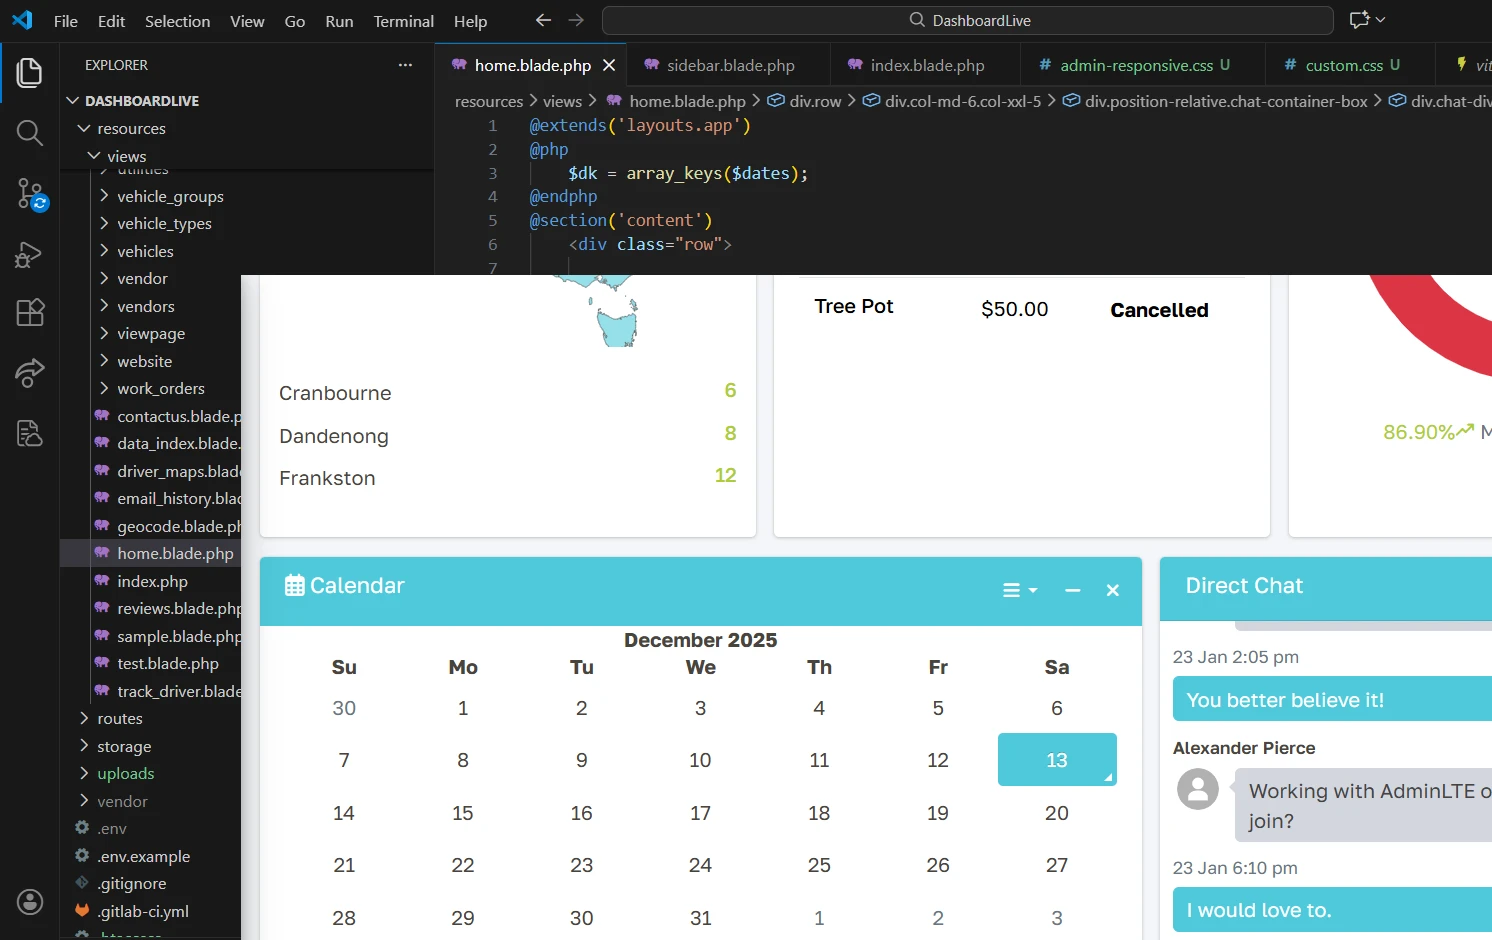The height and width of the screenshot is (940, 1492).
Task: Open the Terminal menu
Action: [403, 21]
